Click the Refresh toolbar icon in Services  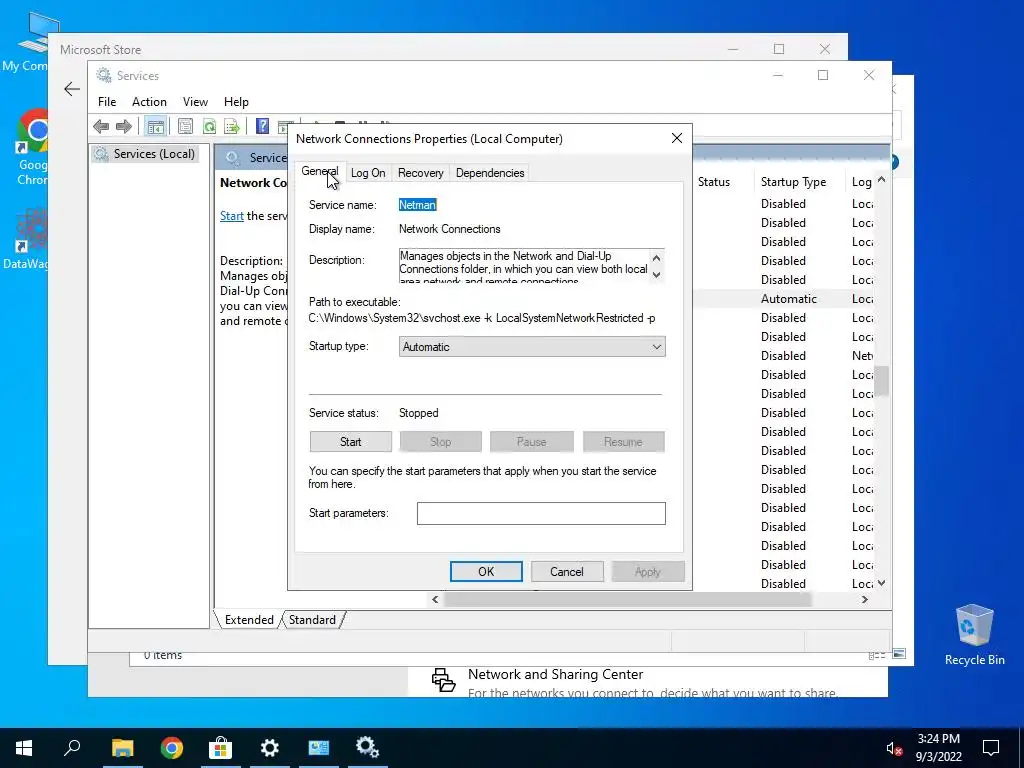pos(209,126)
